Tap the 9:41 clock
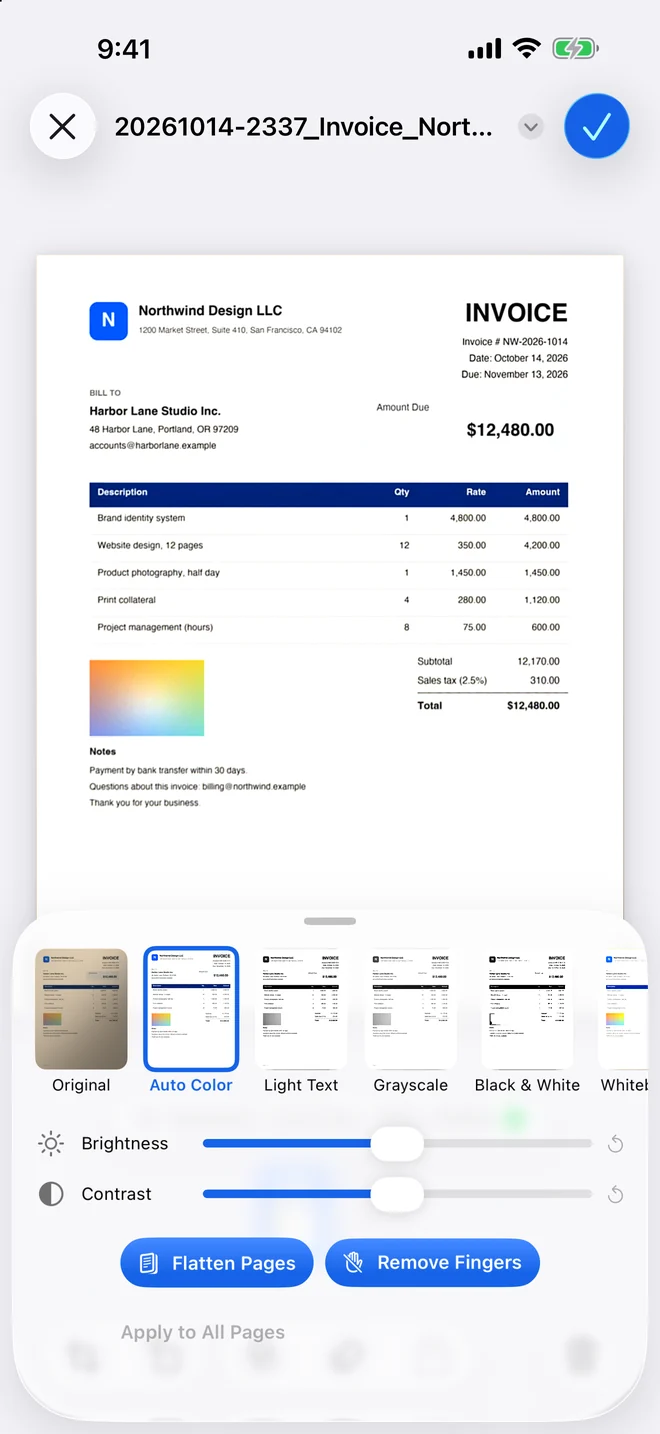The image size is (660, 1434). tap(124, 48)
